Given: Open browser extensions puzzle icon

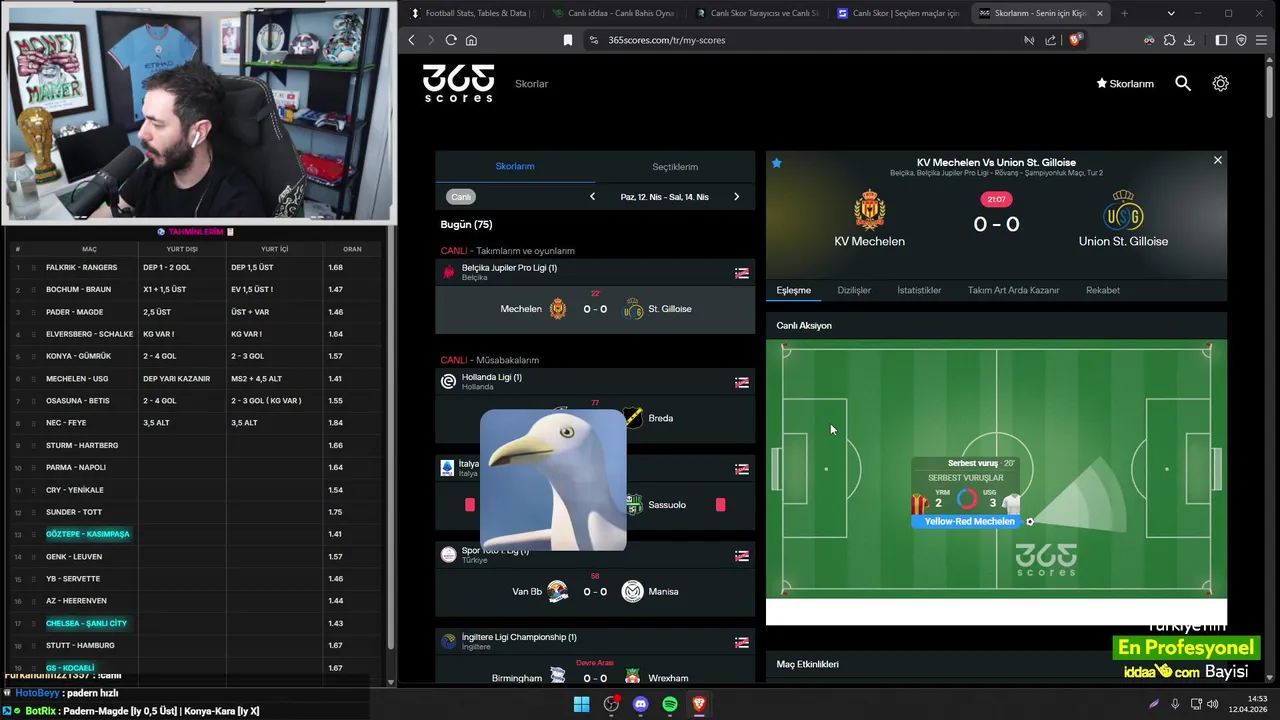Looking at the screenshot, I should click(1169, 40).
